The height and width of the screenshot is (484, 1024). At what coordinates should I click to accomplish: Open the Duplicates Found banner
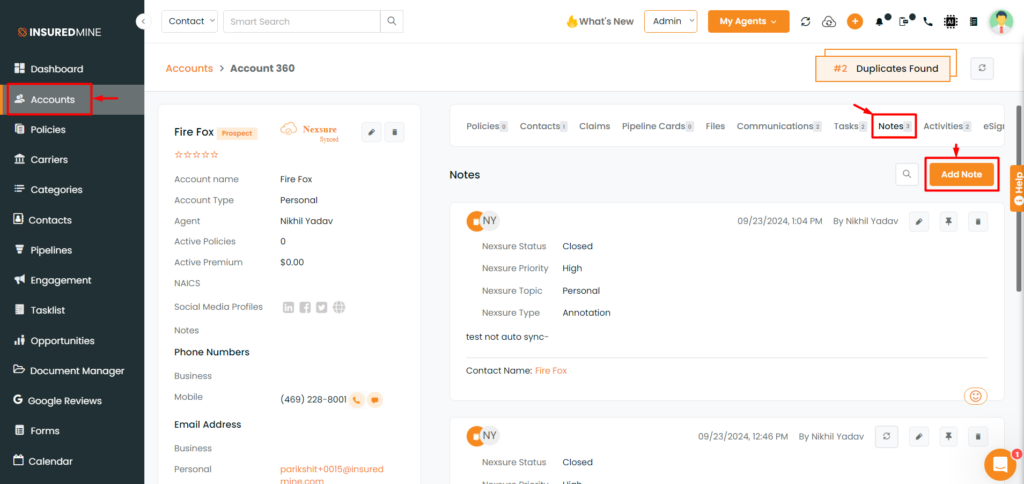[x=883, y=69]
